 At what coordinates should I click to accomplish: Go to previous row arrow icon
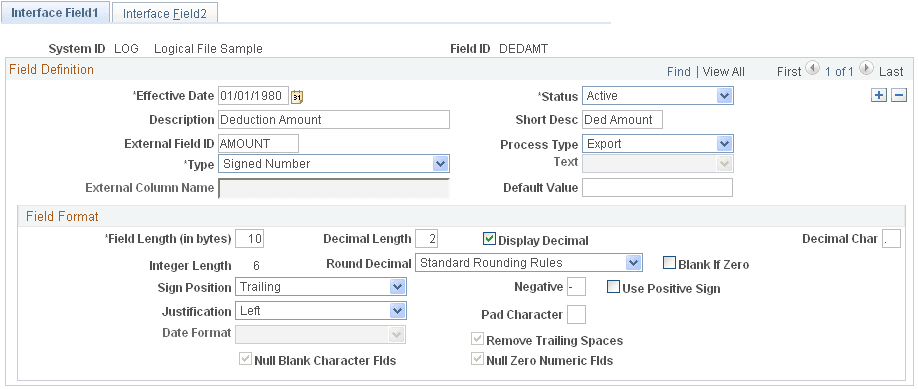click(x=813, y=68)
